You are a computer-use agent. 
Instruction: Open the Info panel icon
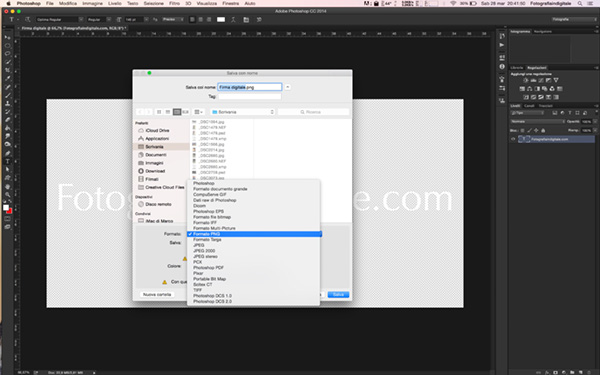coord(502,67)
